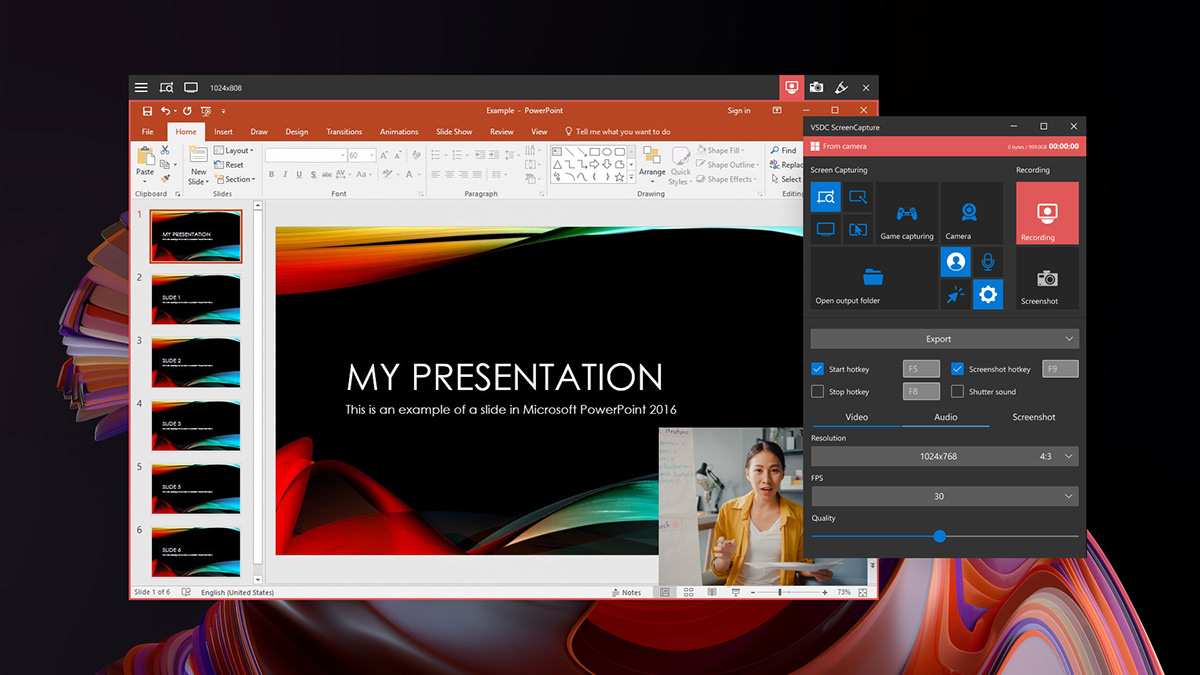The height and width of the screenshot is (675, 1200).
Task: Open VSDC settings via the gear icon
Action: tap(988, 293)
